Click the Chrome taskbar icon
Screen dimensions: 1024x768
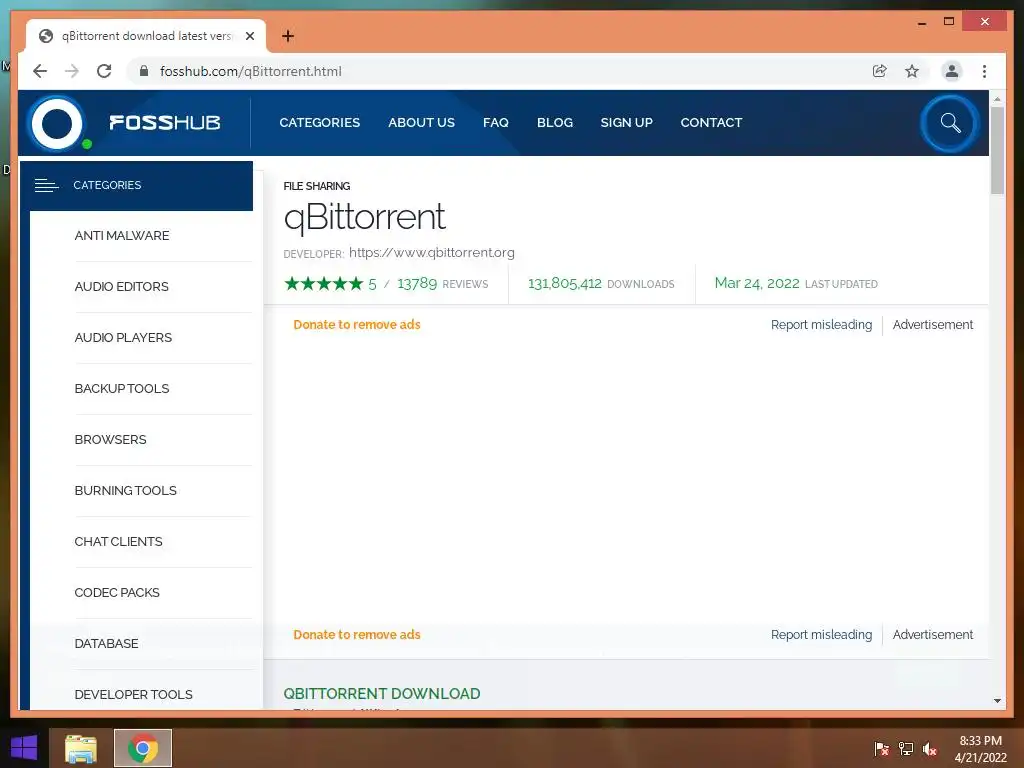142,748
